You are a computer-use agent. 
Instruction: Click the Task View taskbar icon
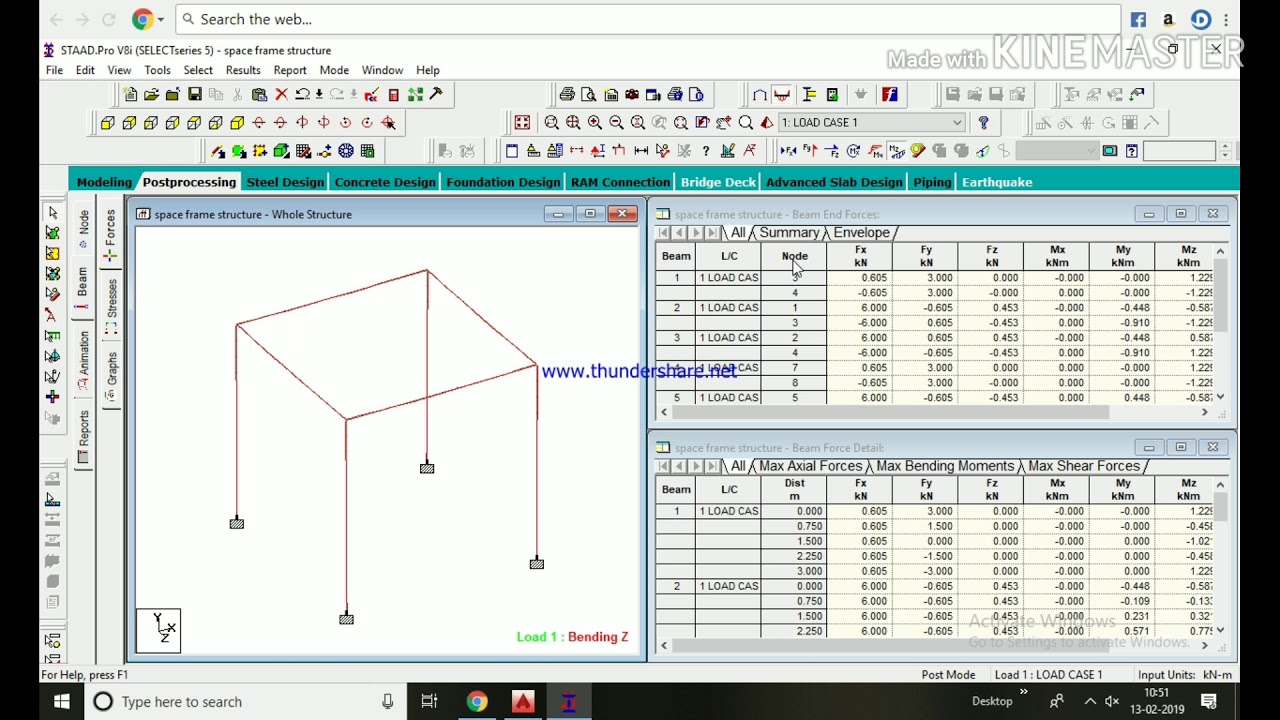coord(429,701)
